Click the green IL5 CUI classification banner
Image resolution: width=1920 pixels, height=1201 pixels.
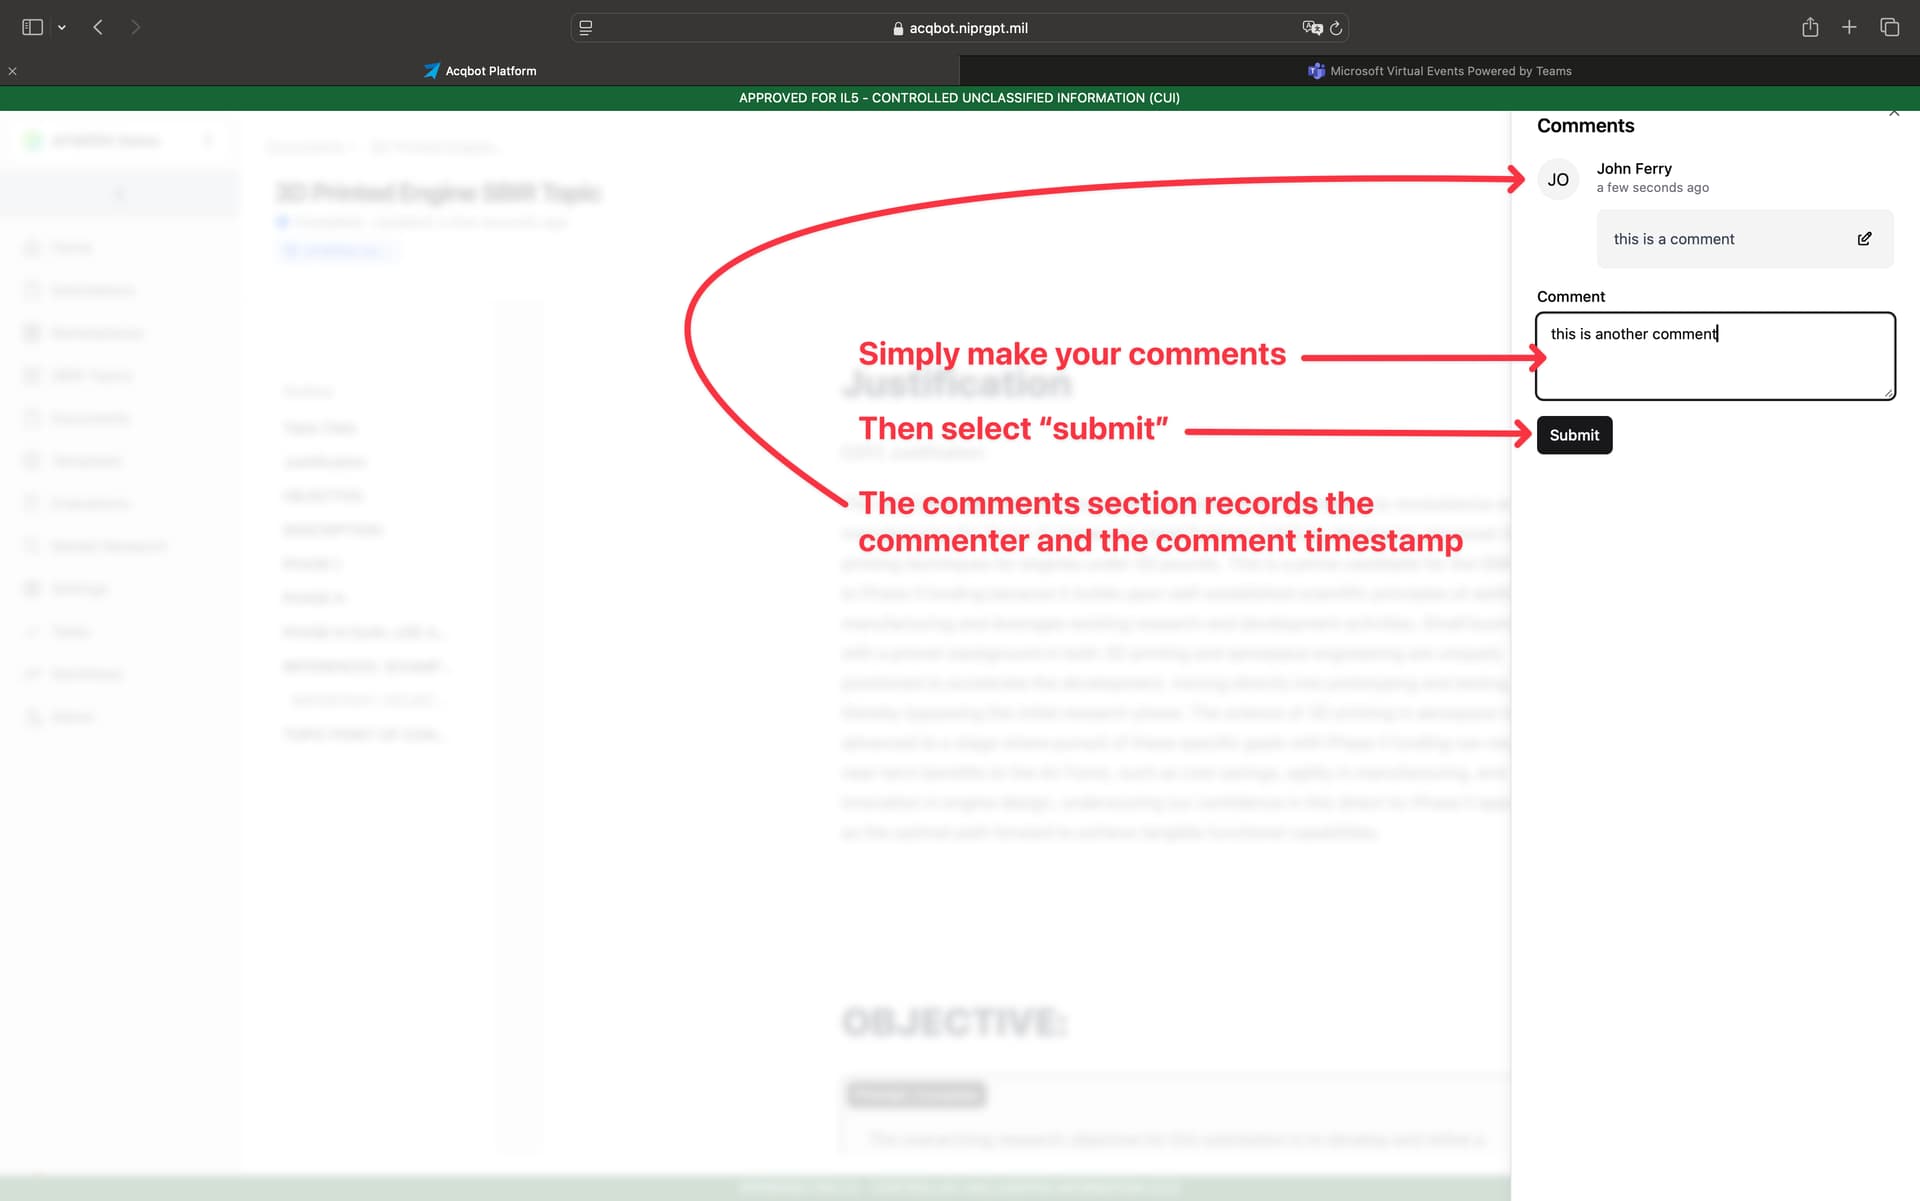click(x=959, y=98)
